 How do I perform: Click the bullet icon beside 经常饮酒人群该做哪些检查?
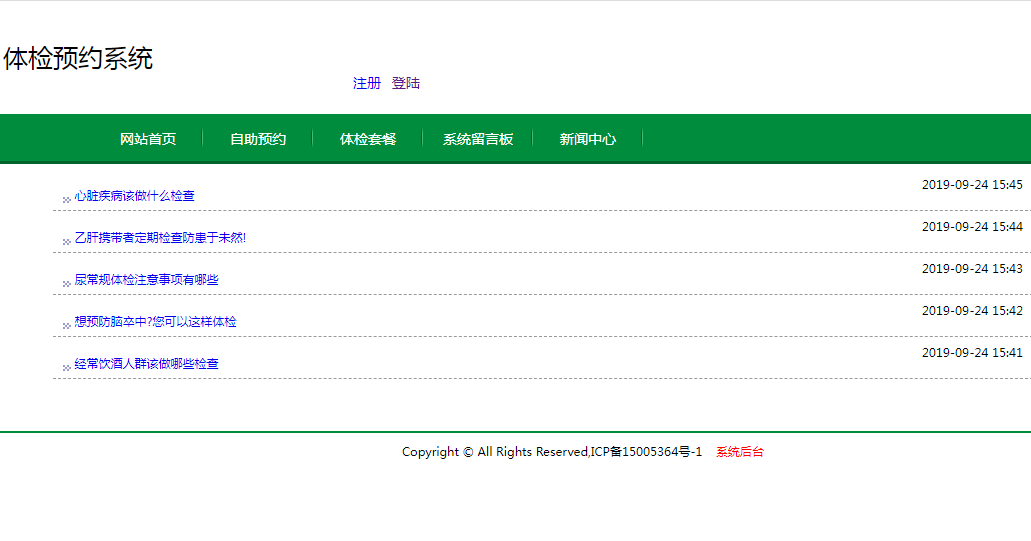point(67,368)
